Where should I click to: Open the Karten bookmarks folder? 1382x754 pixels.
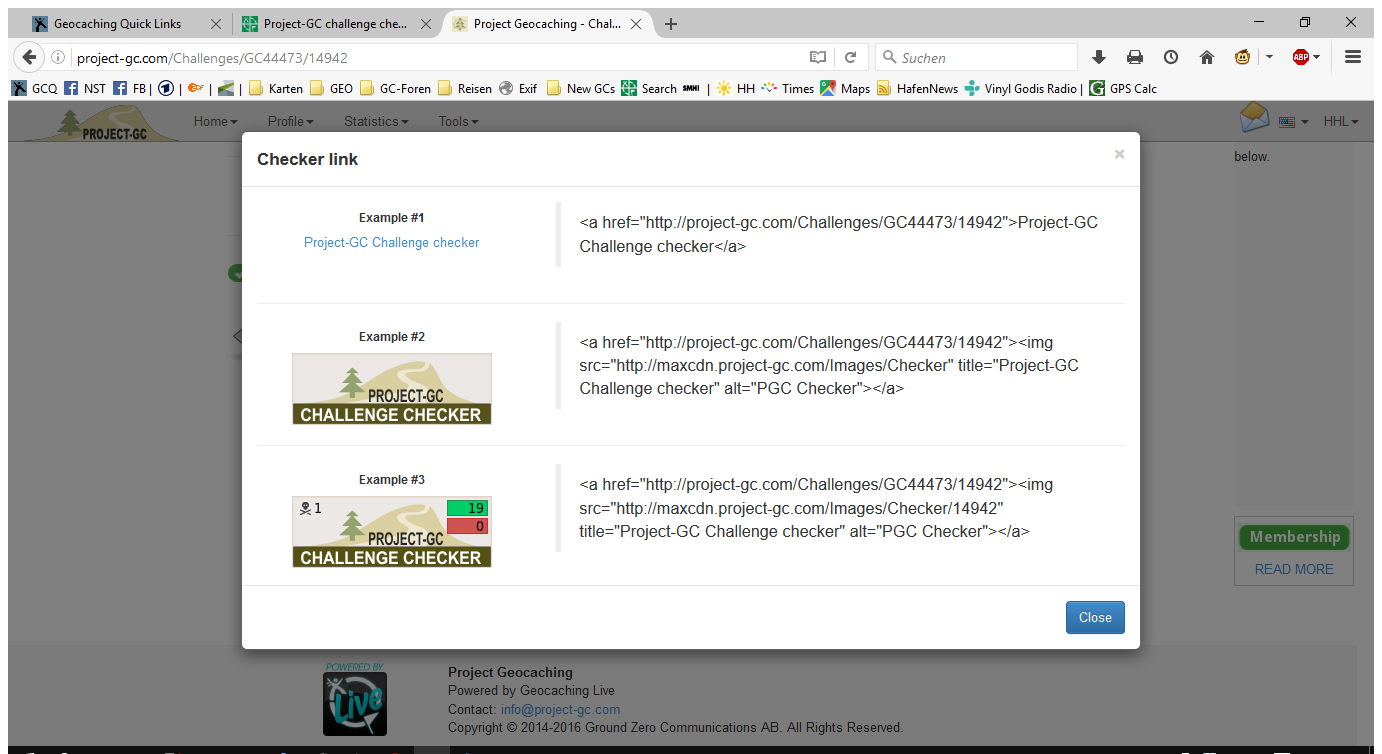click(x=275, y=89)
